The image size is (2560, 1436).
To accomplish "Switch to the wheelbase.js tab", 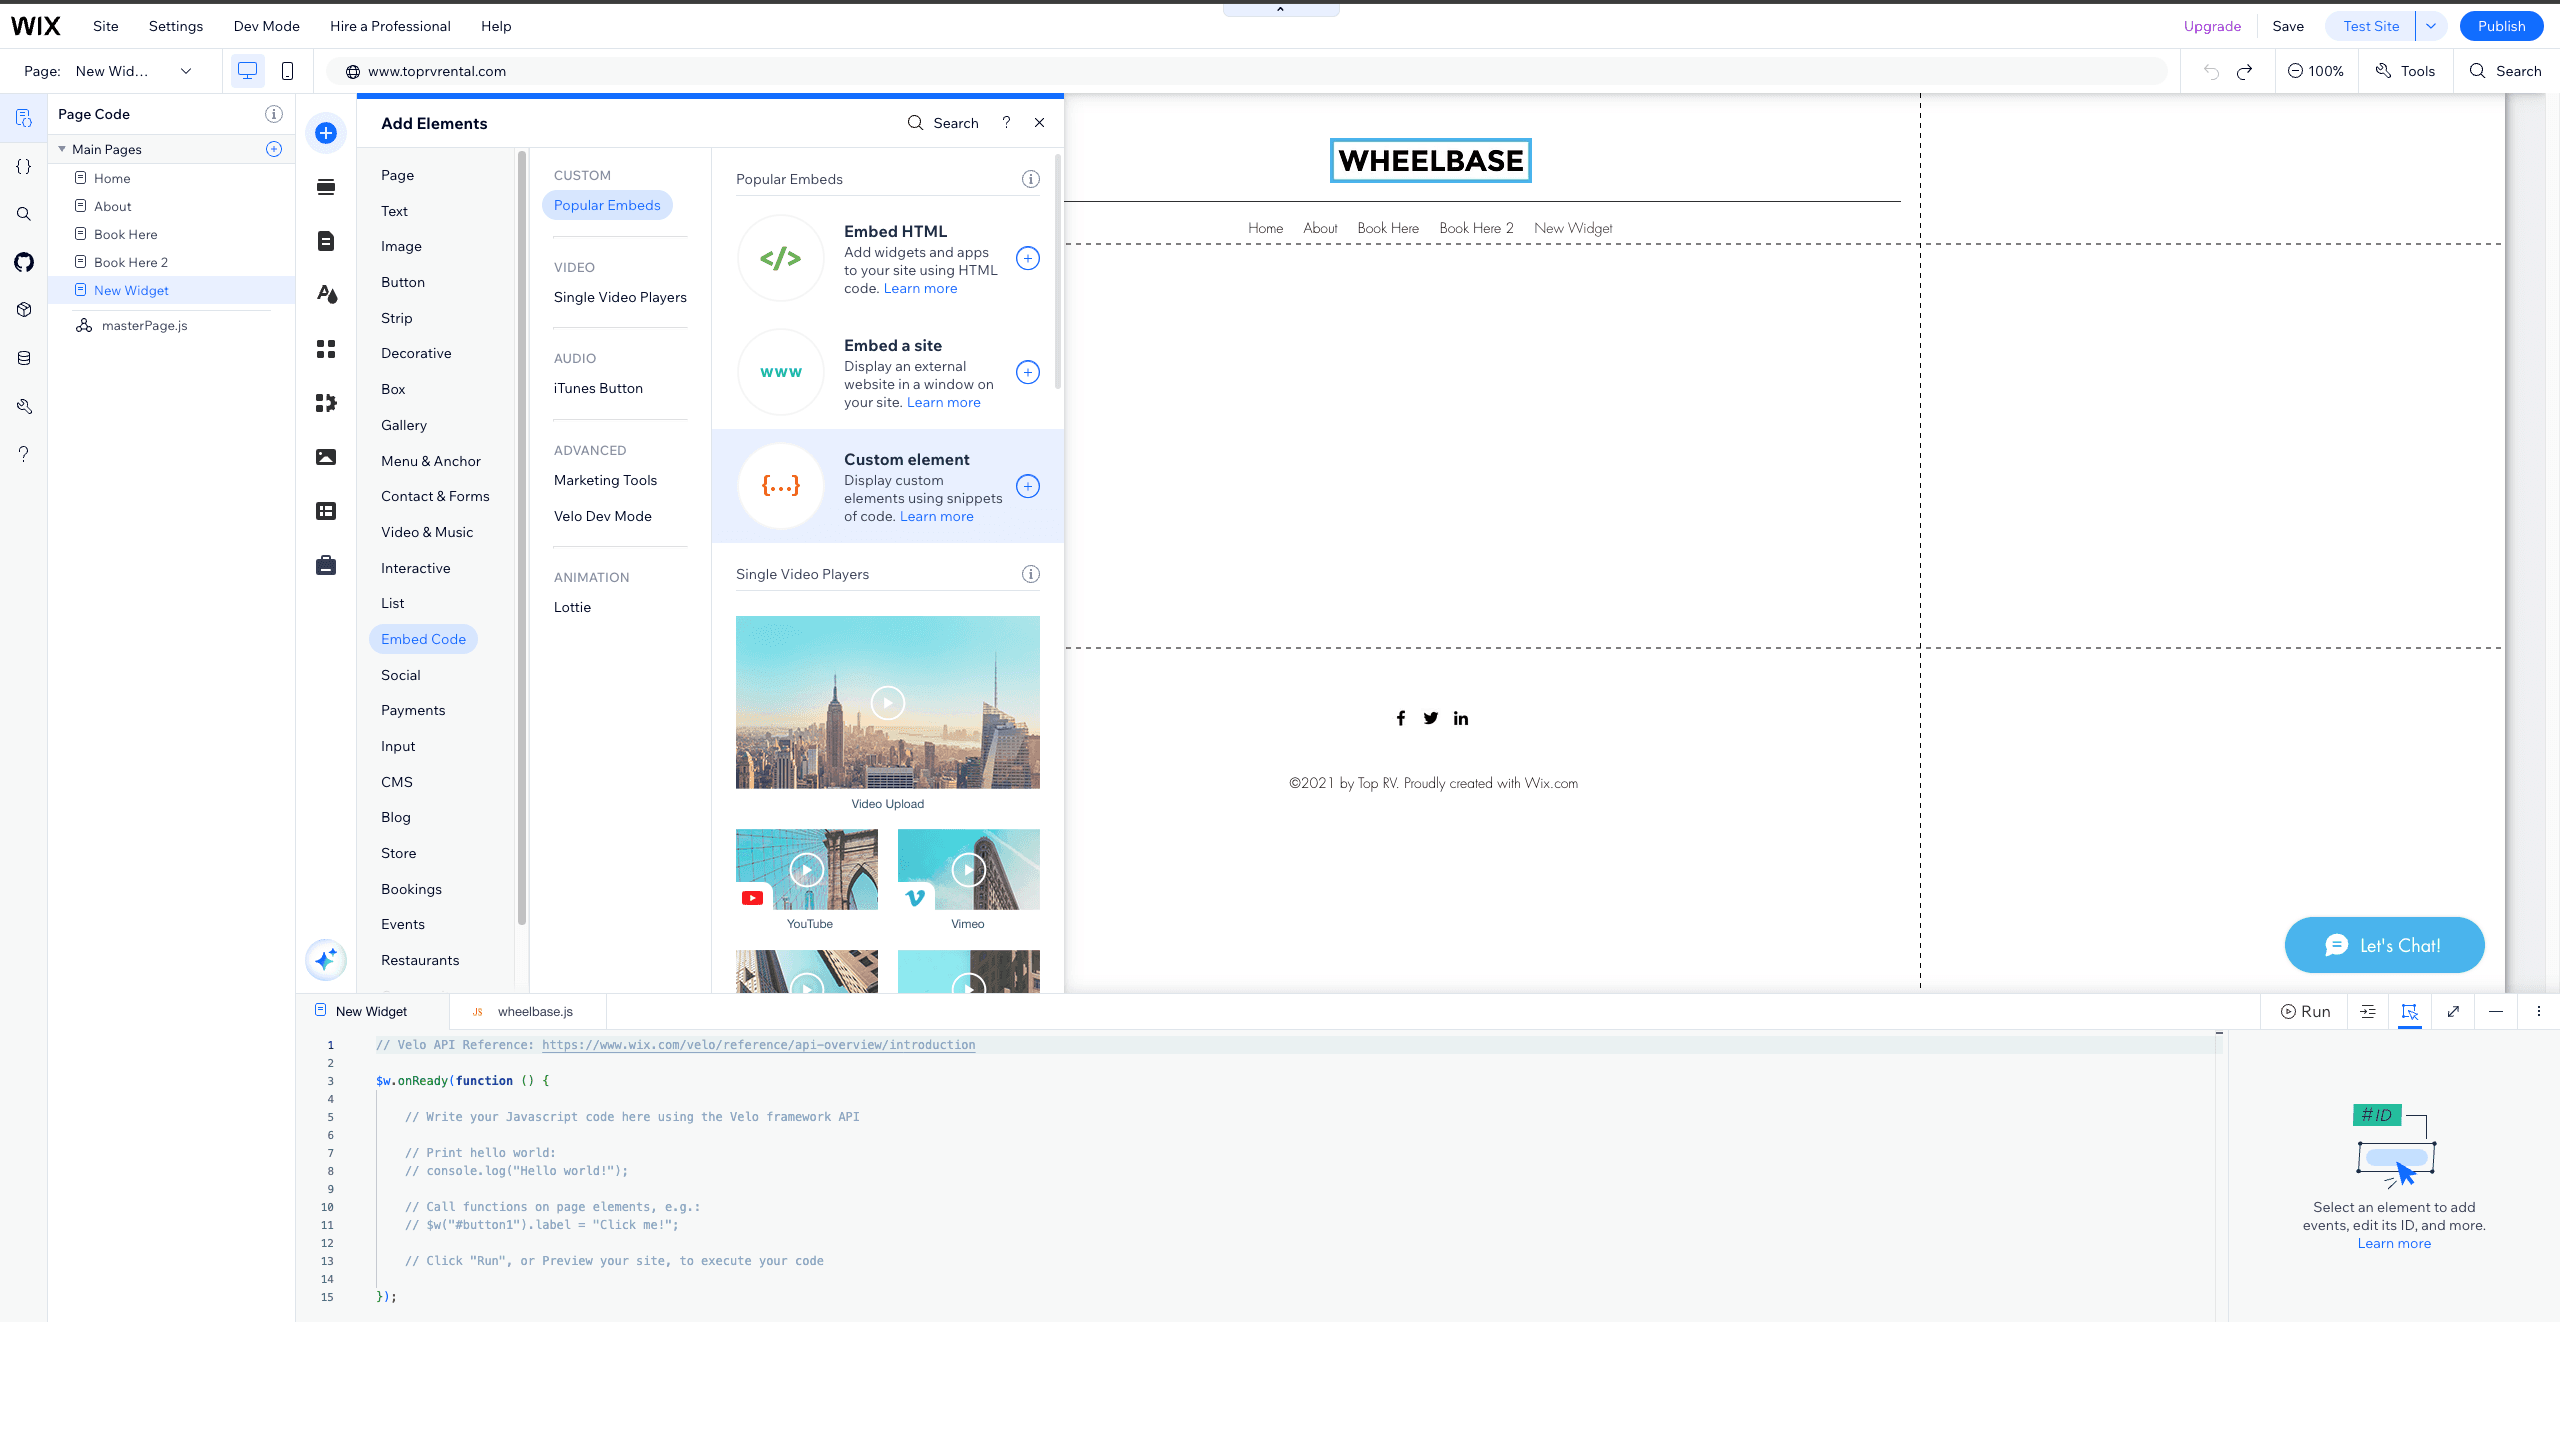I will coord(533,1011).
